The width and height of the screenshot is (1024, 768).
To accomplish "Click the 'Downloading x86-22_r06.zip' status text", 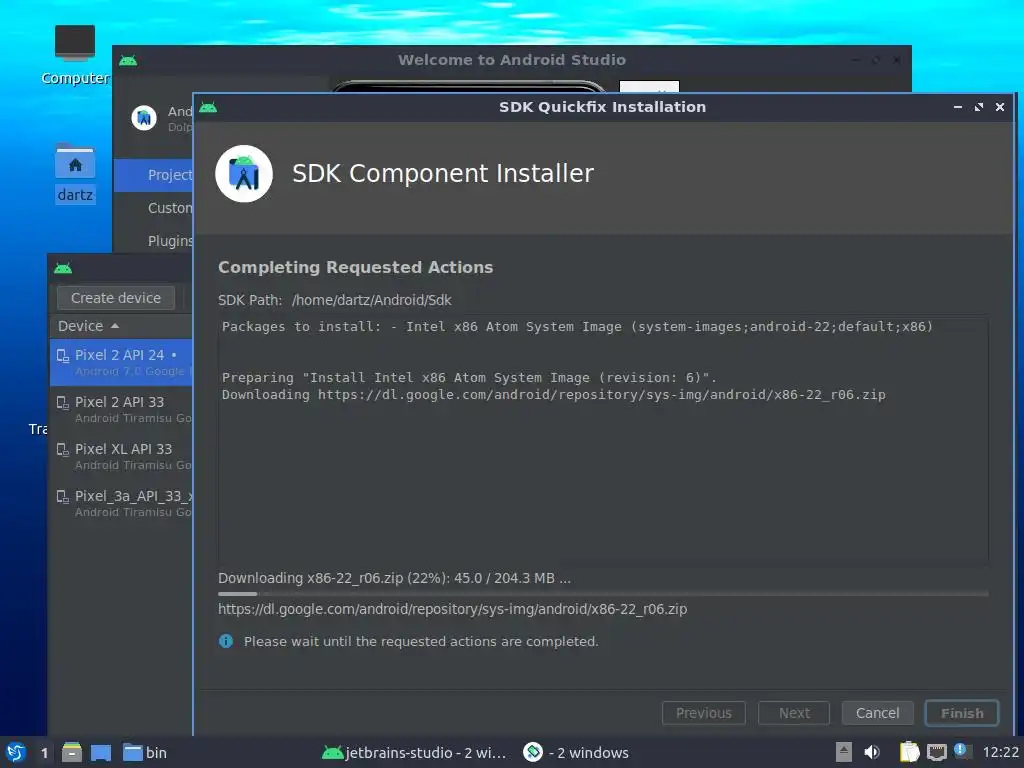I will pos(394,579).
